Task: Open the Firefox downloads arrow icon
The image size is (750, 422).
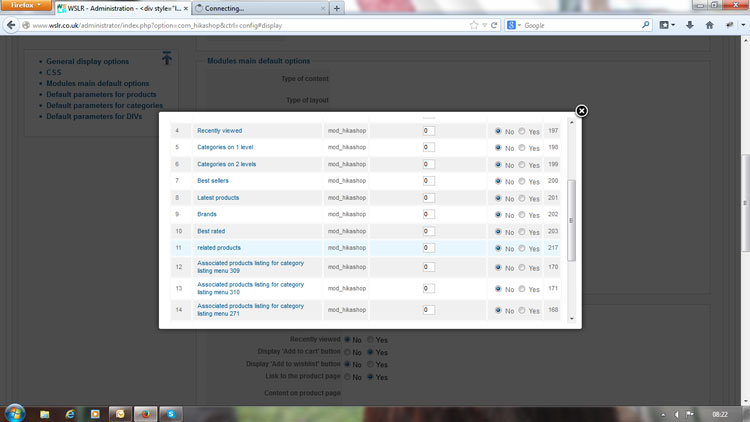Action: (690, 25)
